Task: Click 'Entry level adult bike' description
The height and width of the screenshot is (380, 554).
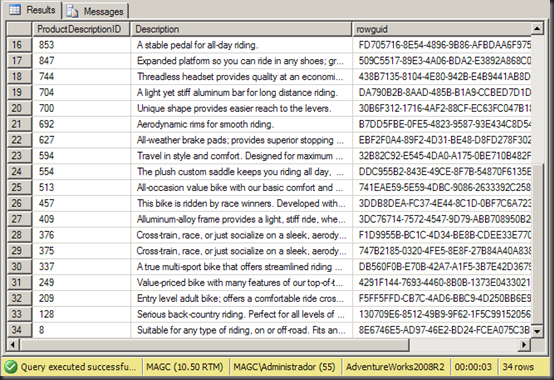Action: (x=241, y=298)
